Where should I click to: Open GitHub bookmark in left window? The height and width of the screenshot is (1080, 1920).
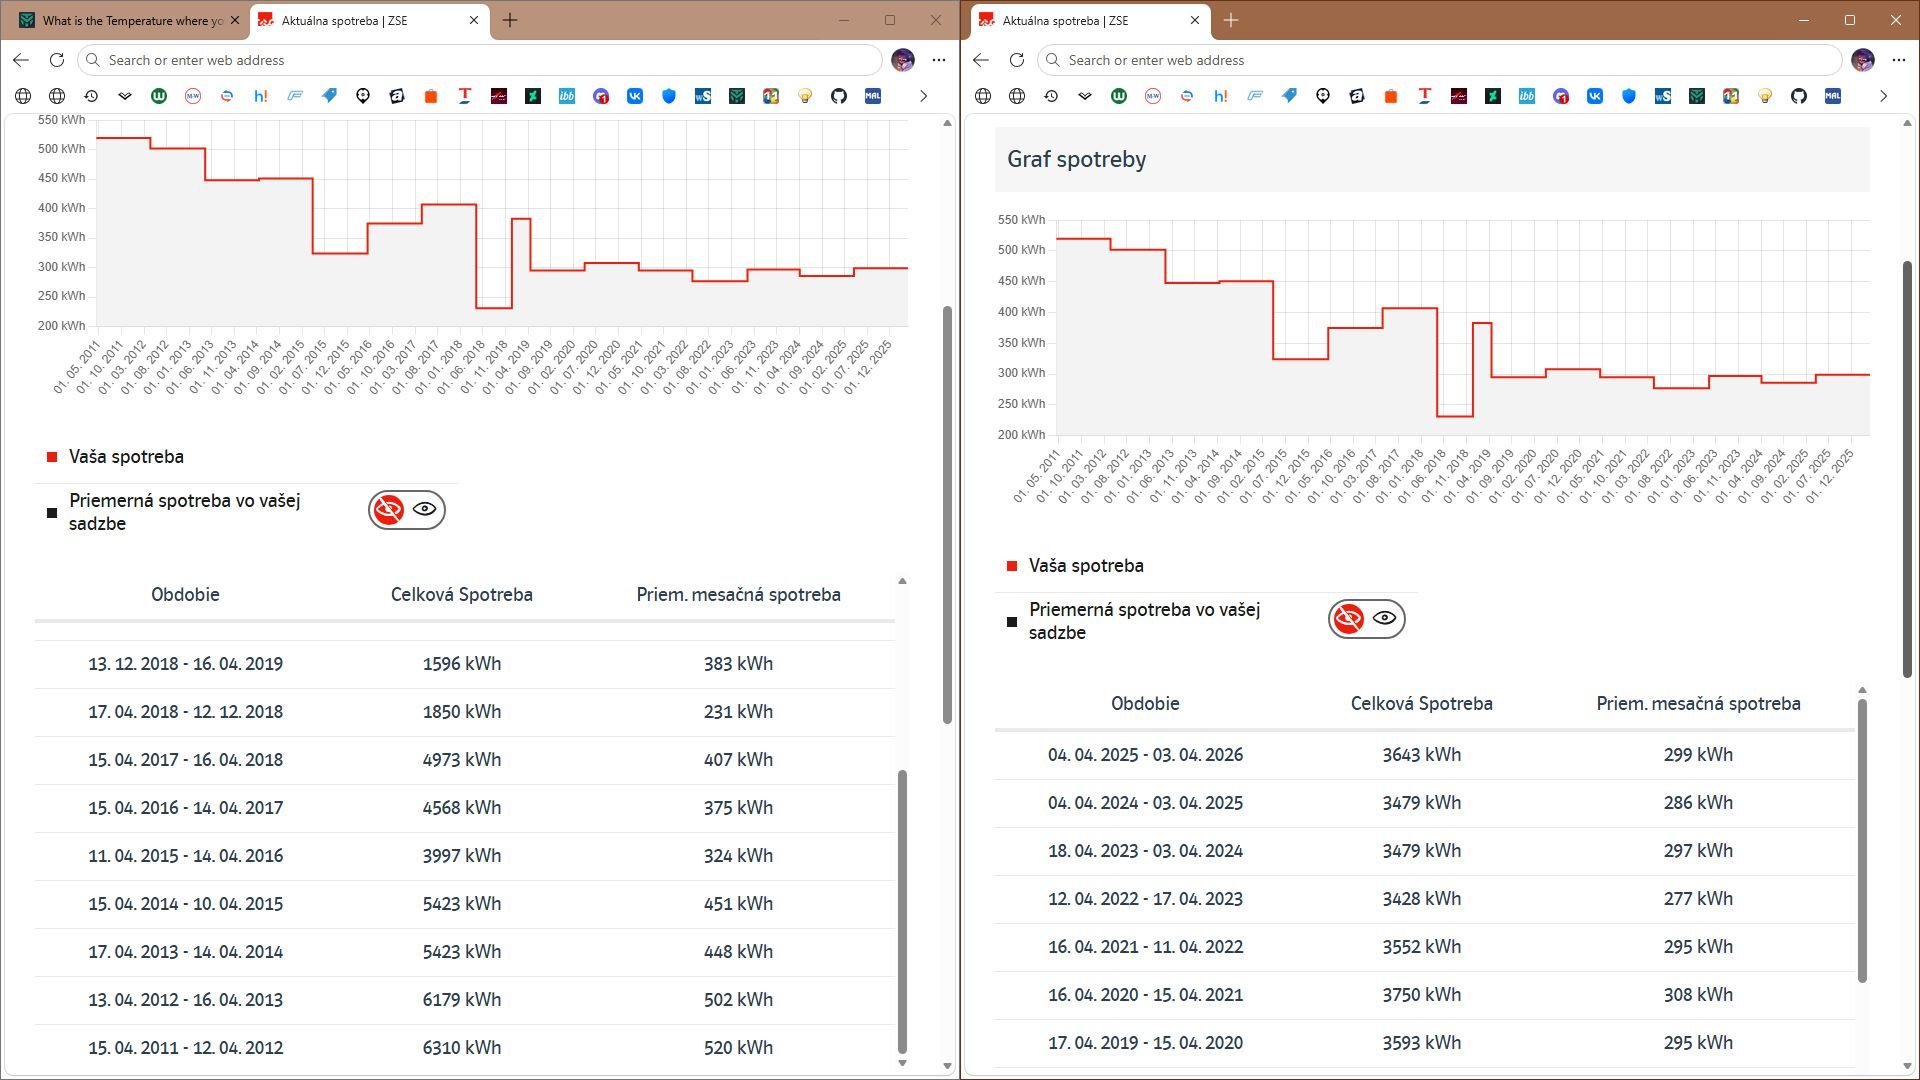(839, 96)
